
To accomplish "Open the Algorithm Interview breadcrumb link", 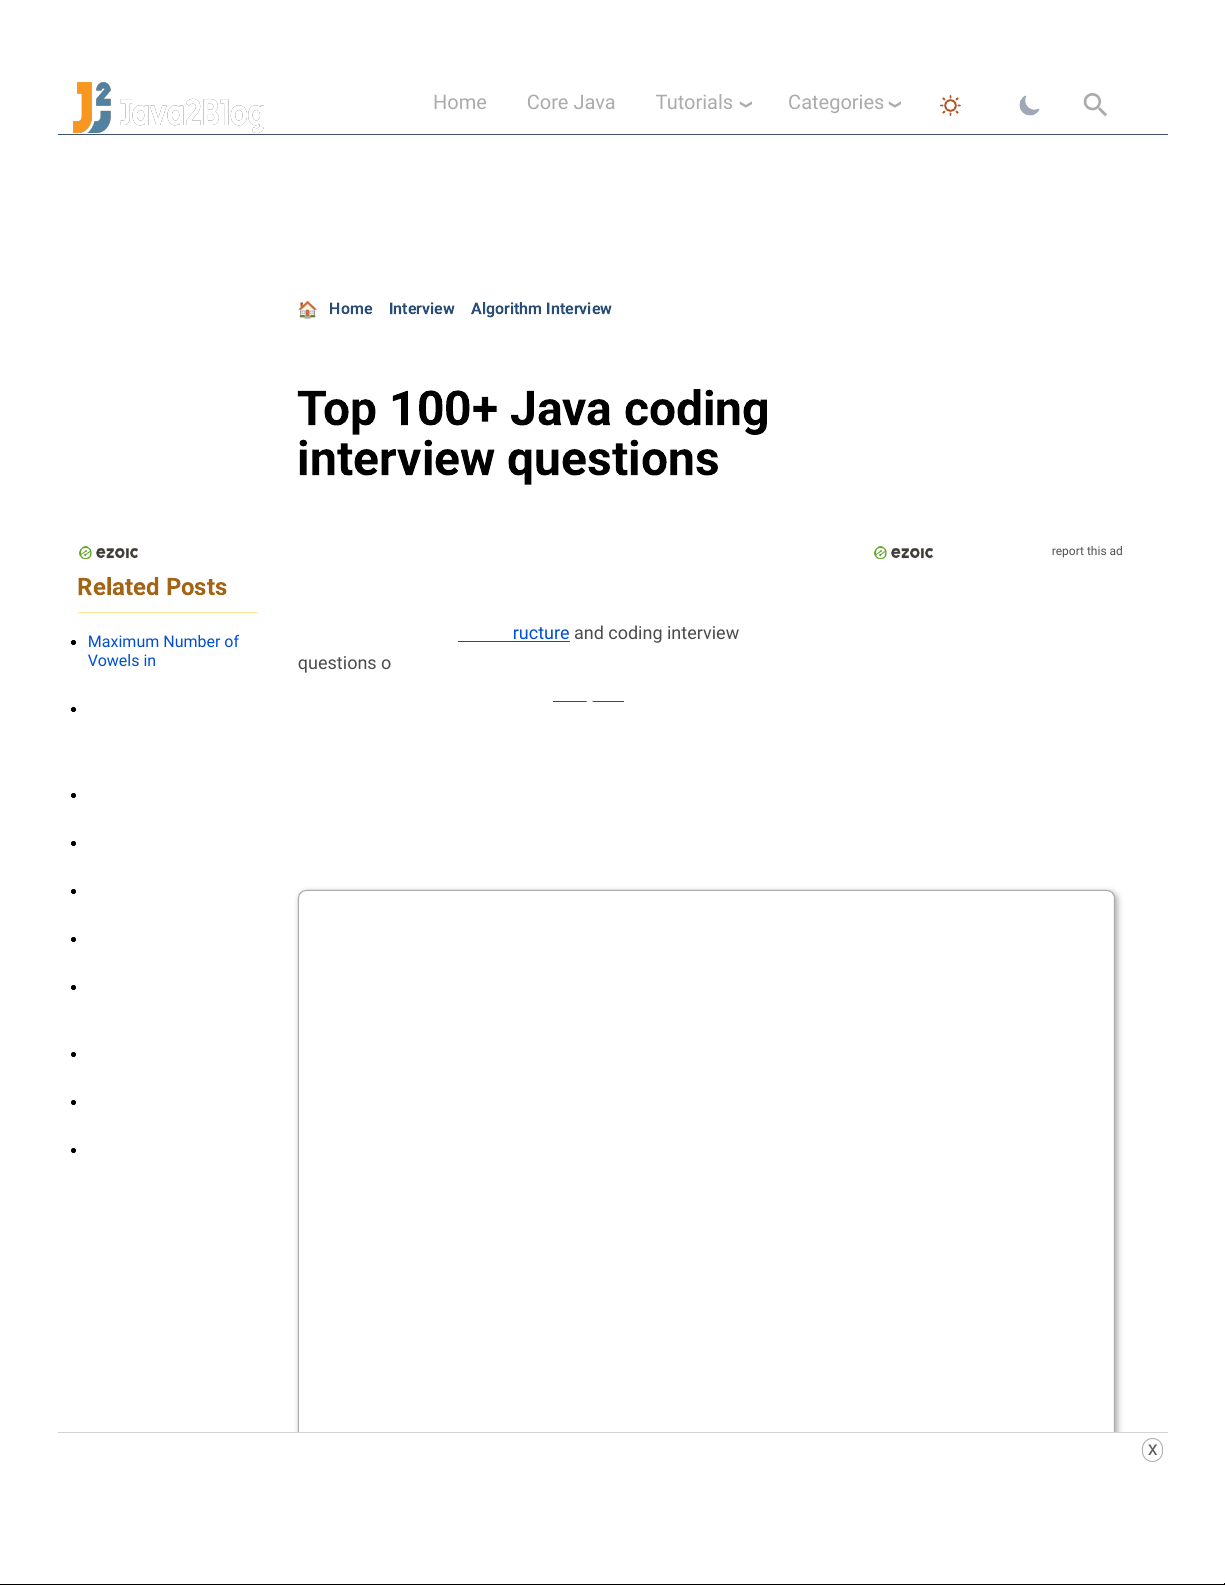I will (541, 309).
